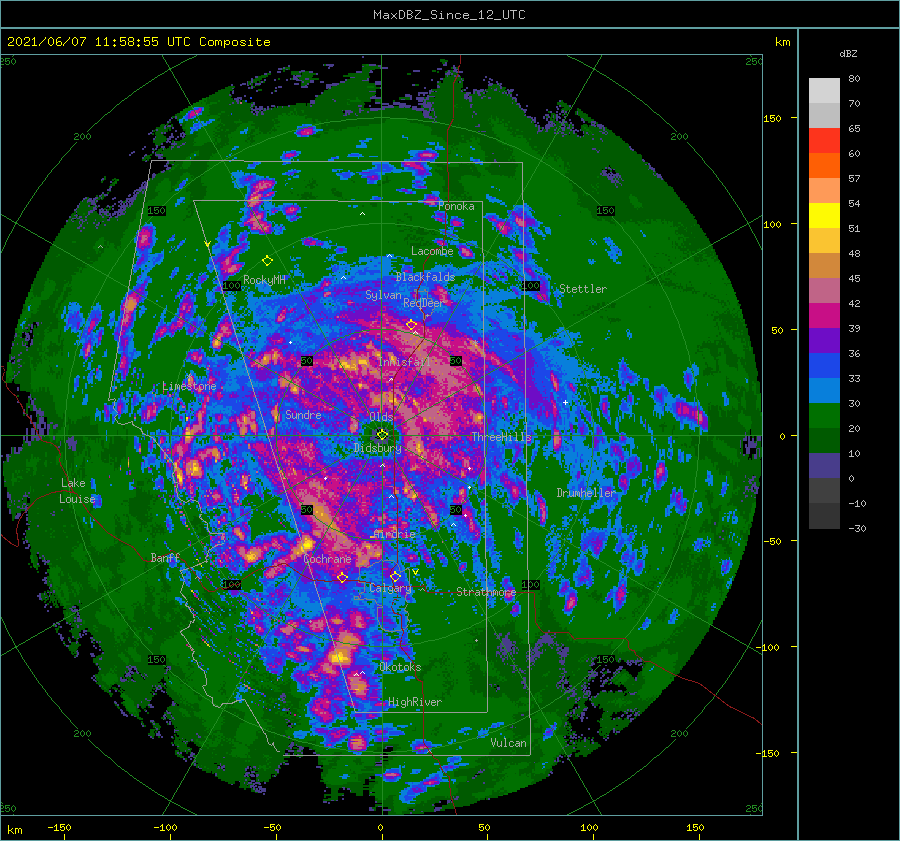Select the yellow diamond marker below RedDeer
This screenshot has height=841, width=900.
click(x=411, y=325)
